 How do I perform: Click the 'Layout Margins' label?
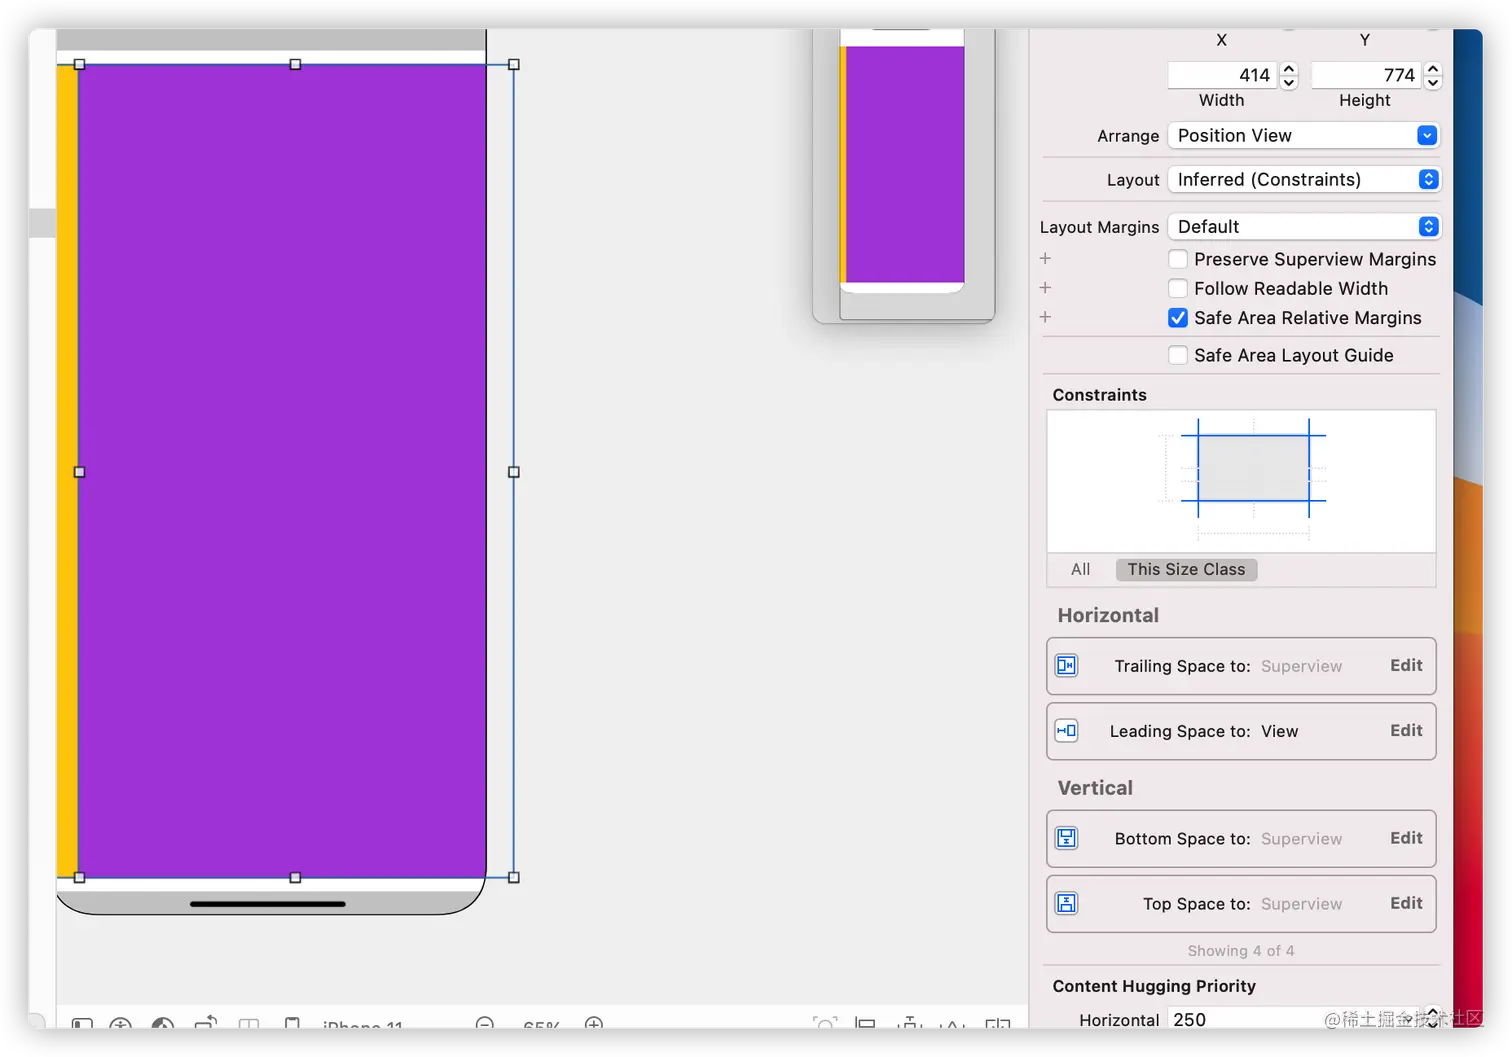(1099, 227)
